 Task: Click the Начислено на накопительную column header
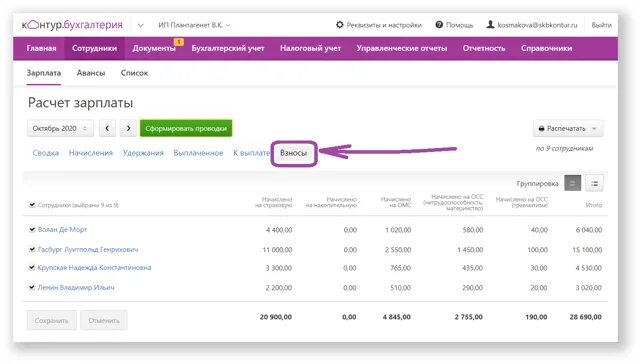(x=331, y=202)
